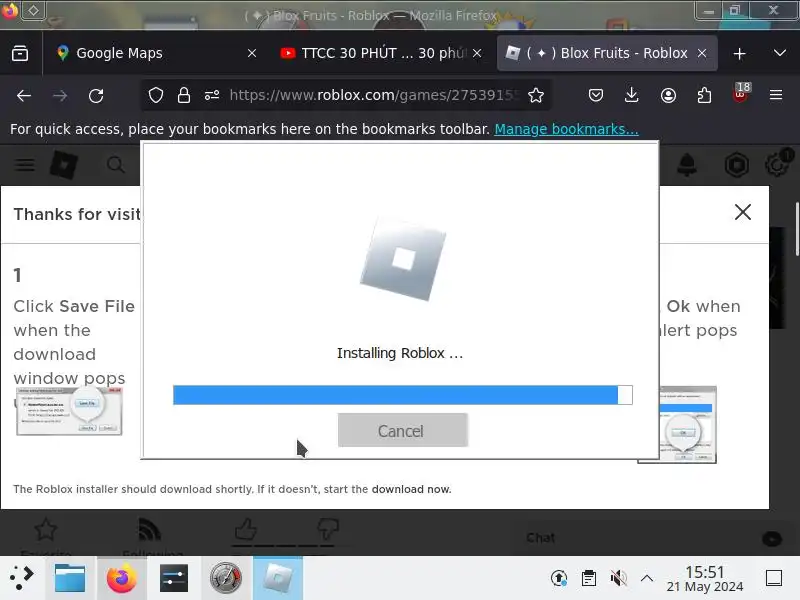Click the Ok alert instruction thumbnail
The image size is (800, 600).
click(688, 424)
